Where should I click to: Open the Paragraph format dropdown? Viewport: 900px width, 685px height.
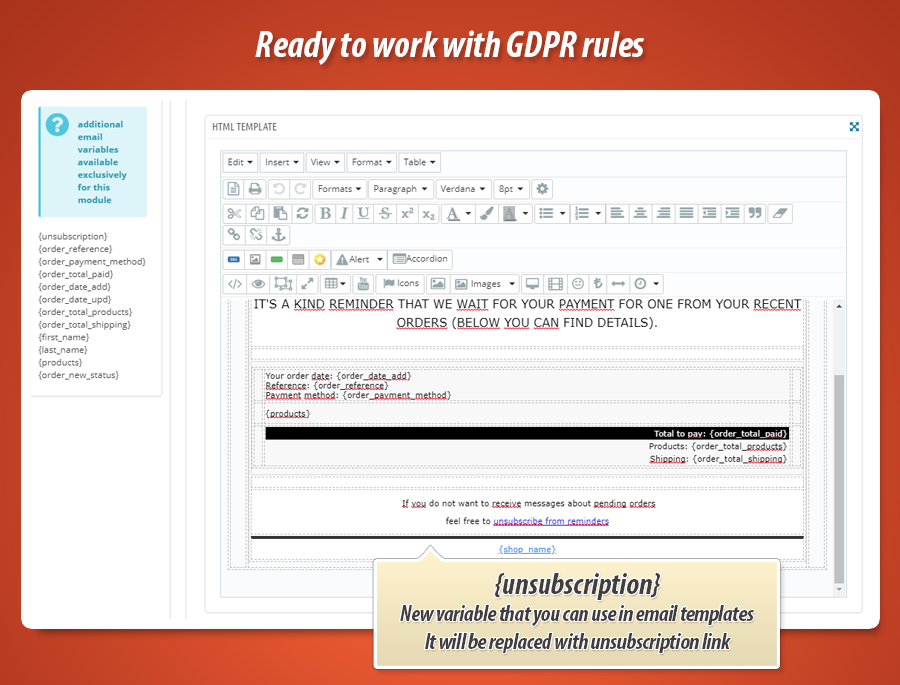(x=400, y=189)
